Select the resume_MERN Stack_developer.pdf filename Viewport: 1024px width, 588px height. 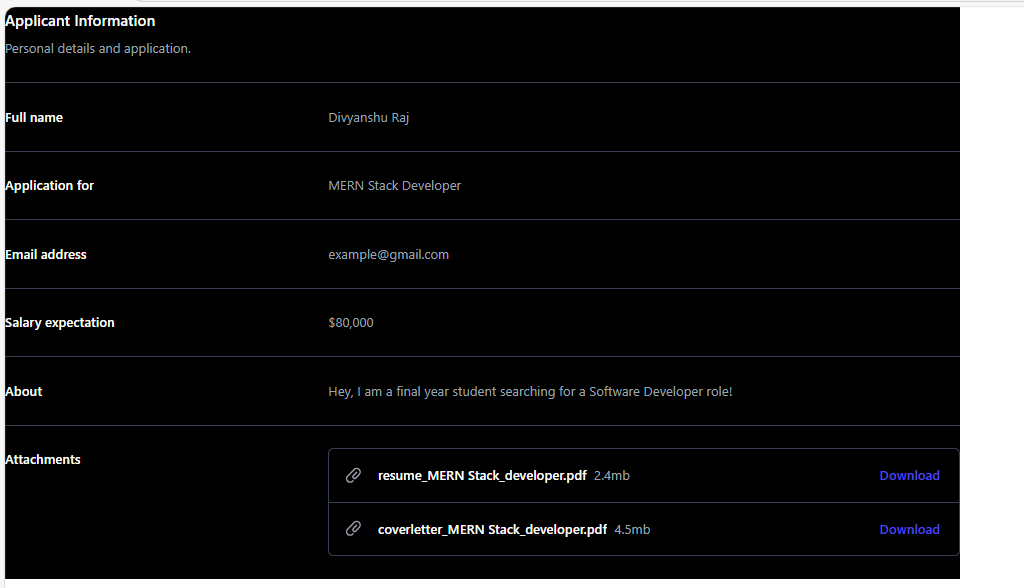click(x=482, y=476)
